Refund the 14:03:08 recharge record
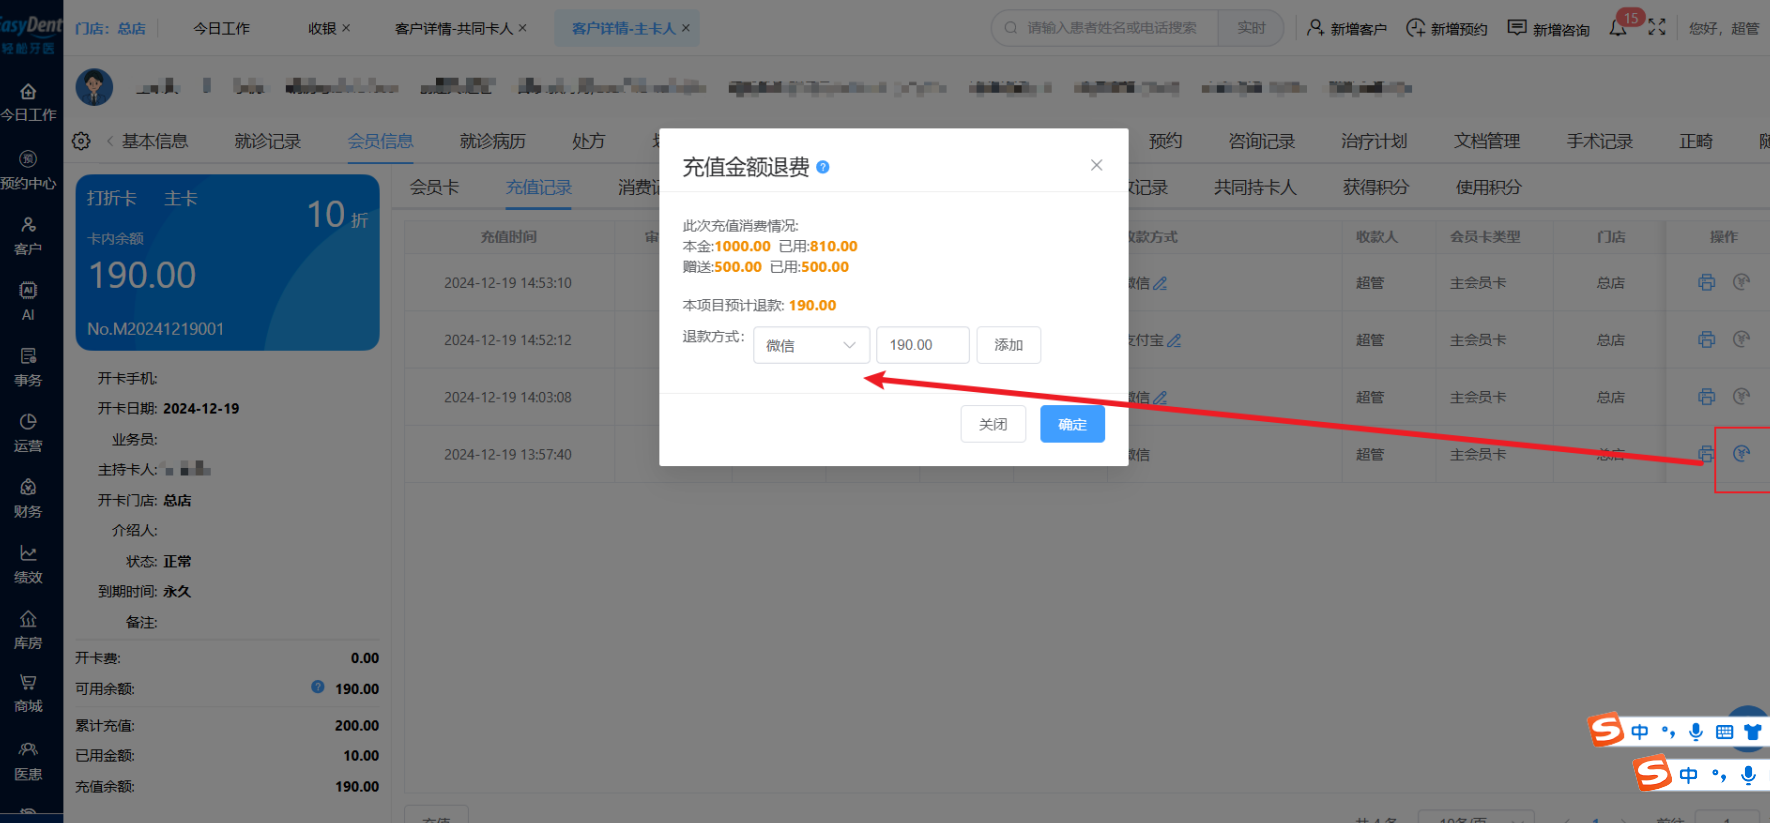 [x=1741, y=396]
